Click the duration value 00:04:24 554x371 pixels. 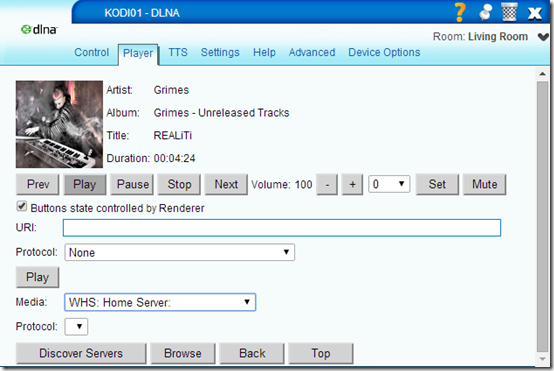tap(175, 158)
